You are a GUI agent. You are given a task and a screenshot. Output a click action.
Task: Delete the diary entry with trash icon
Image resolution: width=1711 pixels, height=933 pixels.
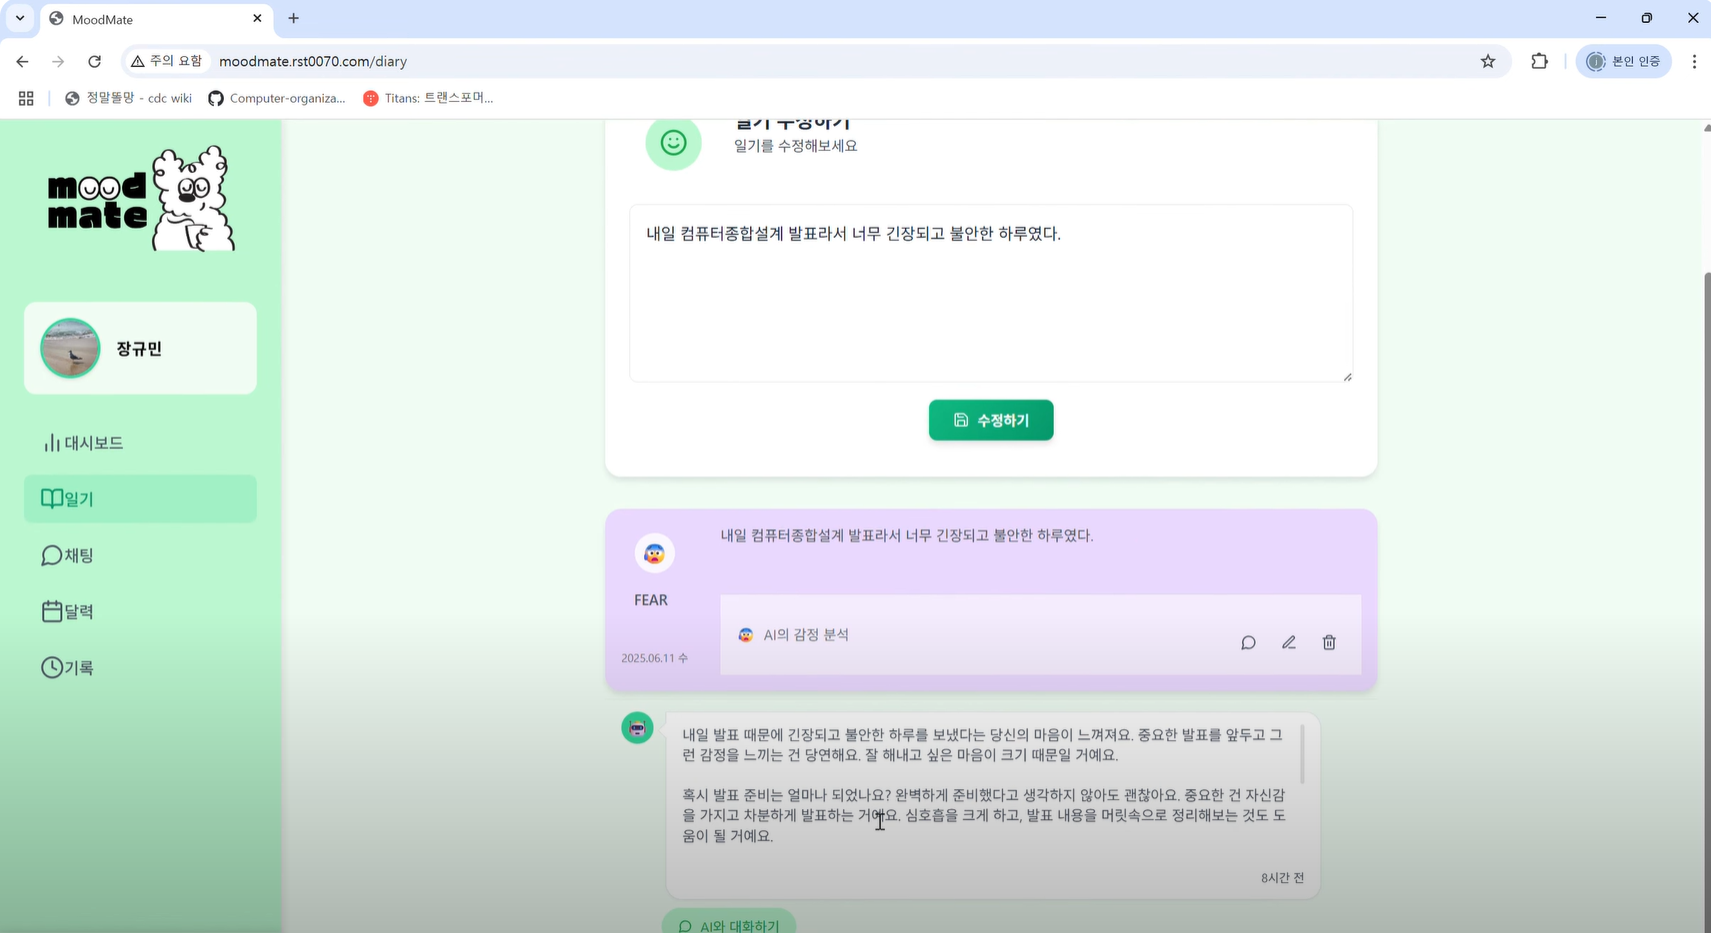pyautogui.click(x=1329, y=643)
